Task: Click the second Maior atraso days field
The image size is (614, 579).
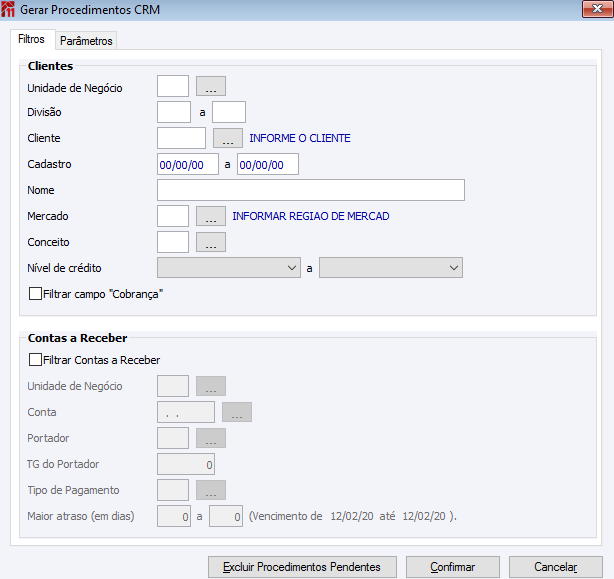Action: (226, 516)
